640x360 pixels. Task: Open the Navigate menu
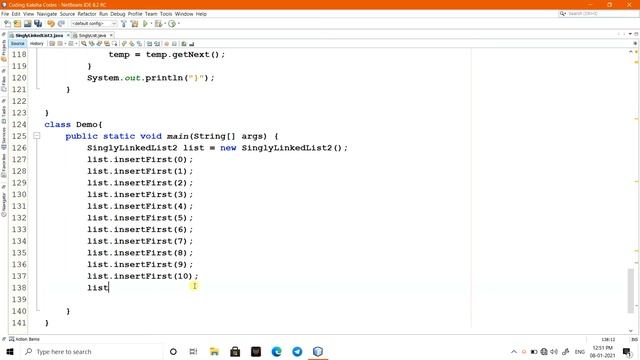pos(47,14)
